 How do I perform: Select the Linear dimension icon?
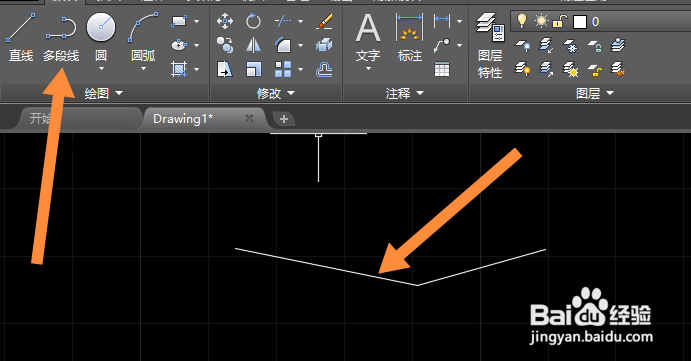coord(442,20)
